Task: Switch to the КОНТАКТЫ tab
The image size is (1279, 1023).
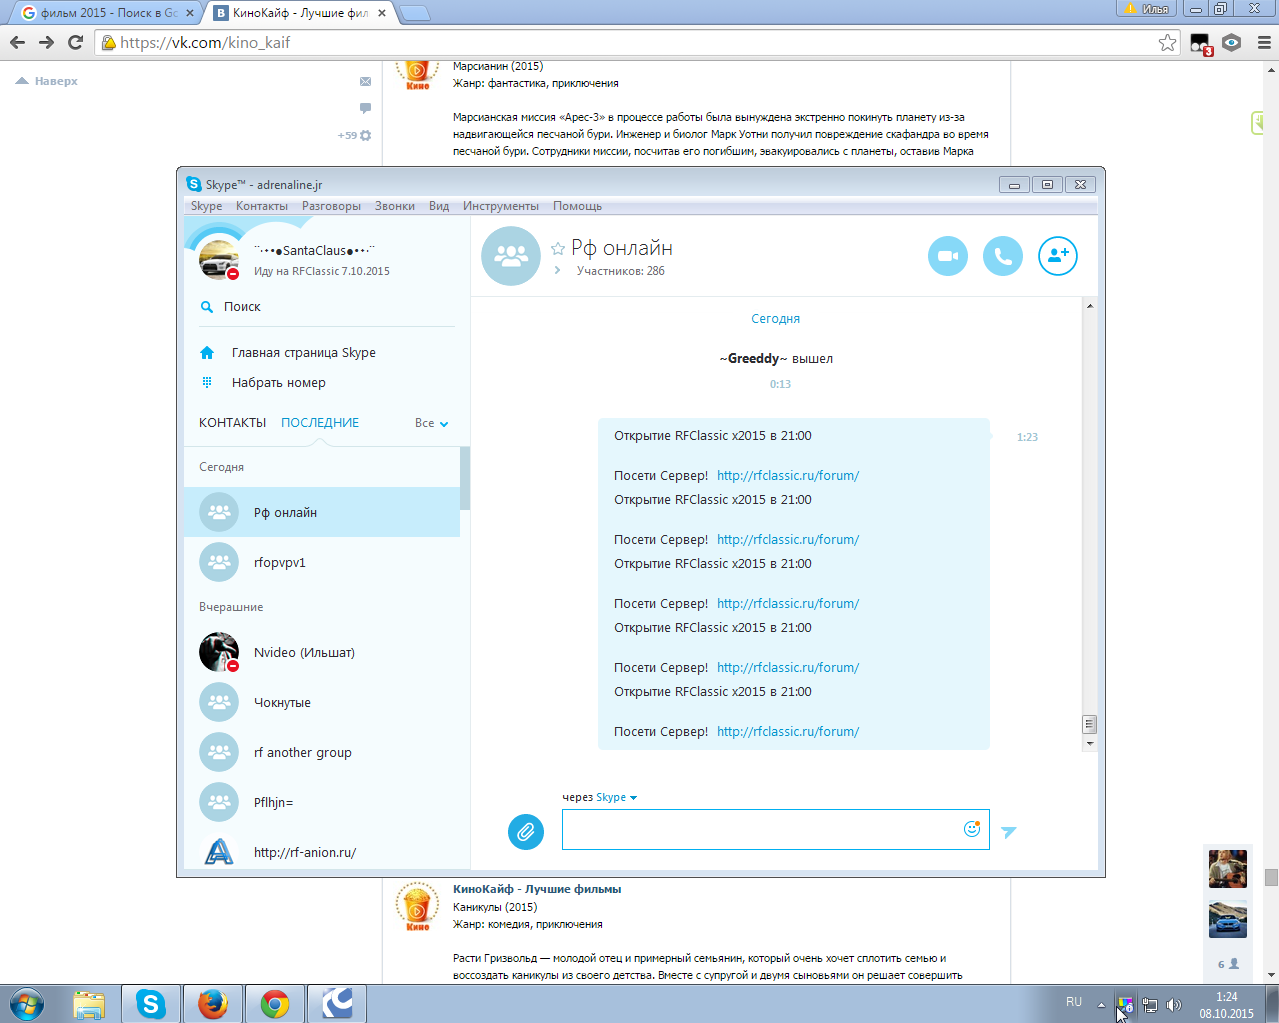Action: (232, 423)
